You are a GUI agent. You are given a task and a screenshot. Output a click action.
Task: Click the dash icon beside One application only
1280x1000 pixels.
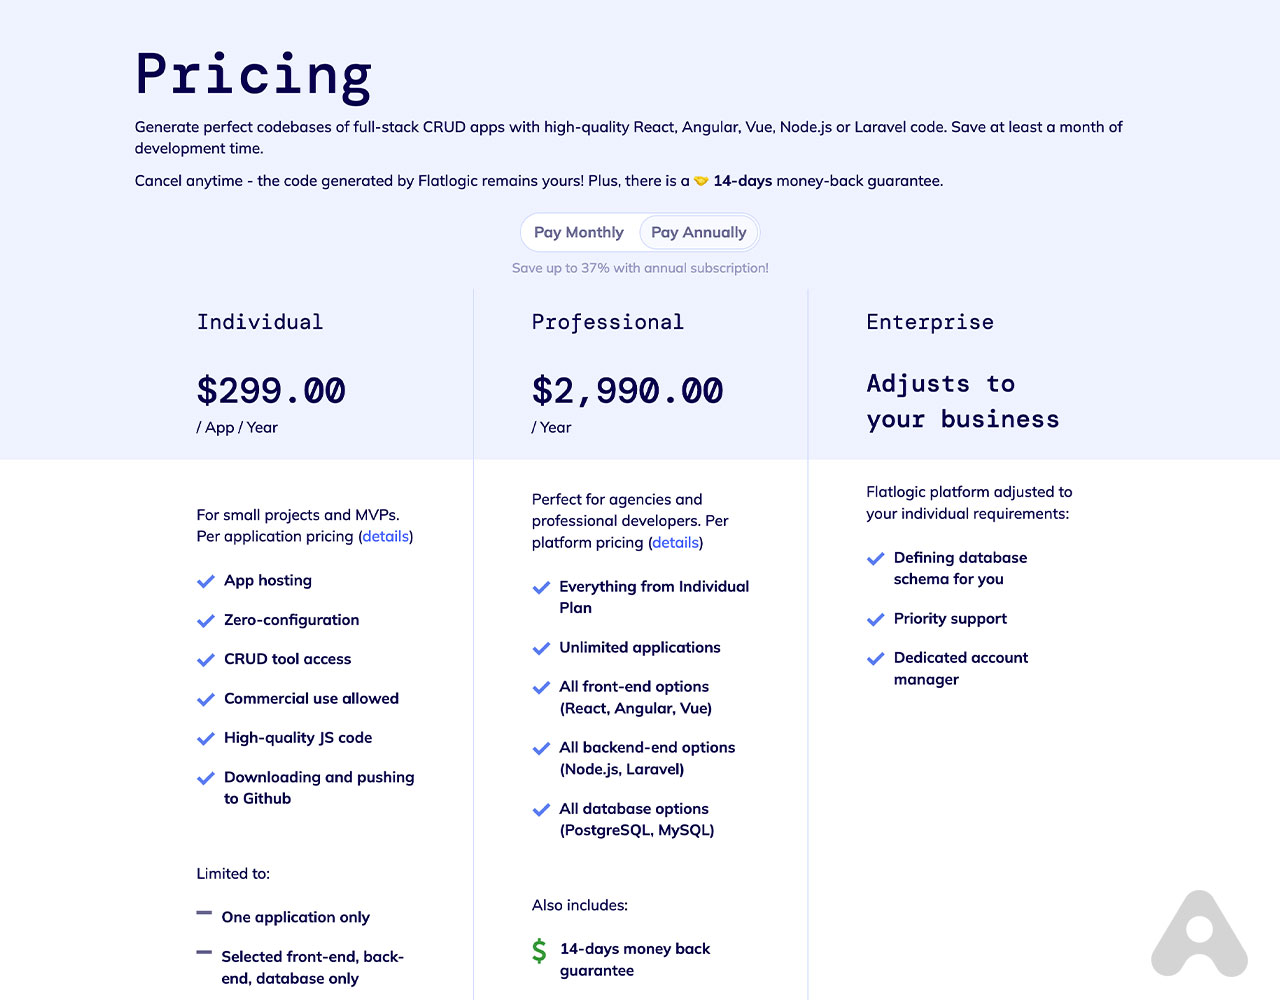(204, 914)
